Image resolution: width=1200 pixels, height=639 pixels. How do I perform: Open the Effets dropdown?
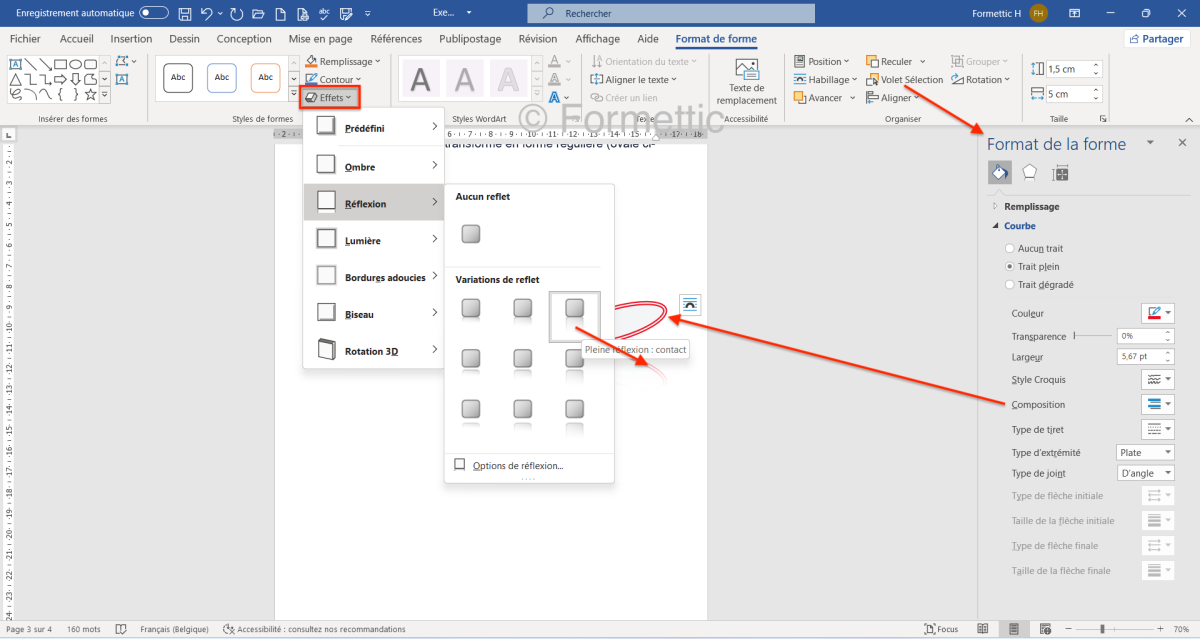point(329,97)
